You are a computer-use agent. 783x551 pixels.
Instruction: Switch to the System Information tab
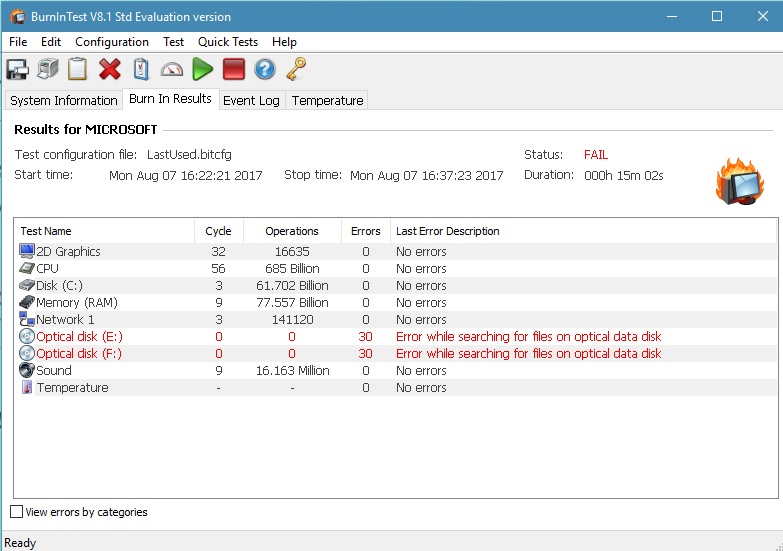[x=64, y=100]
